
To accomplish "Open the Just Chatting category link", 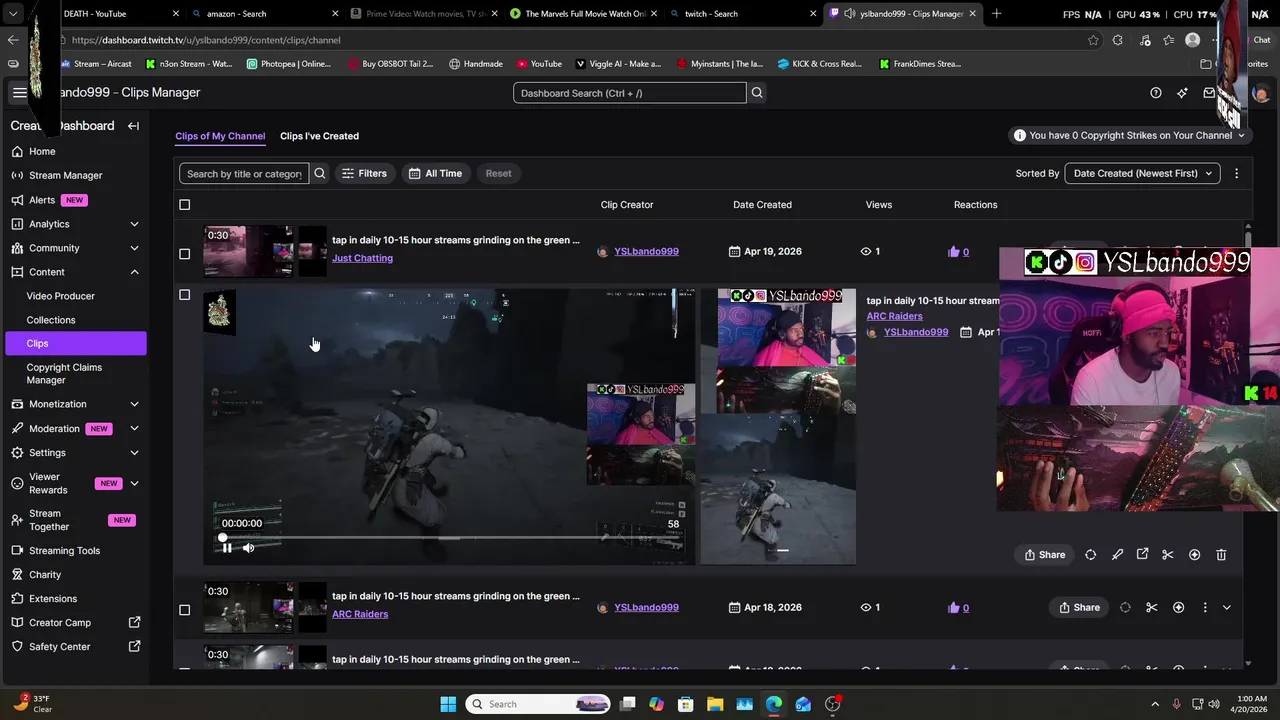I will (362, 258).
